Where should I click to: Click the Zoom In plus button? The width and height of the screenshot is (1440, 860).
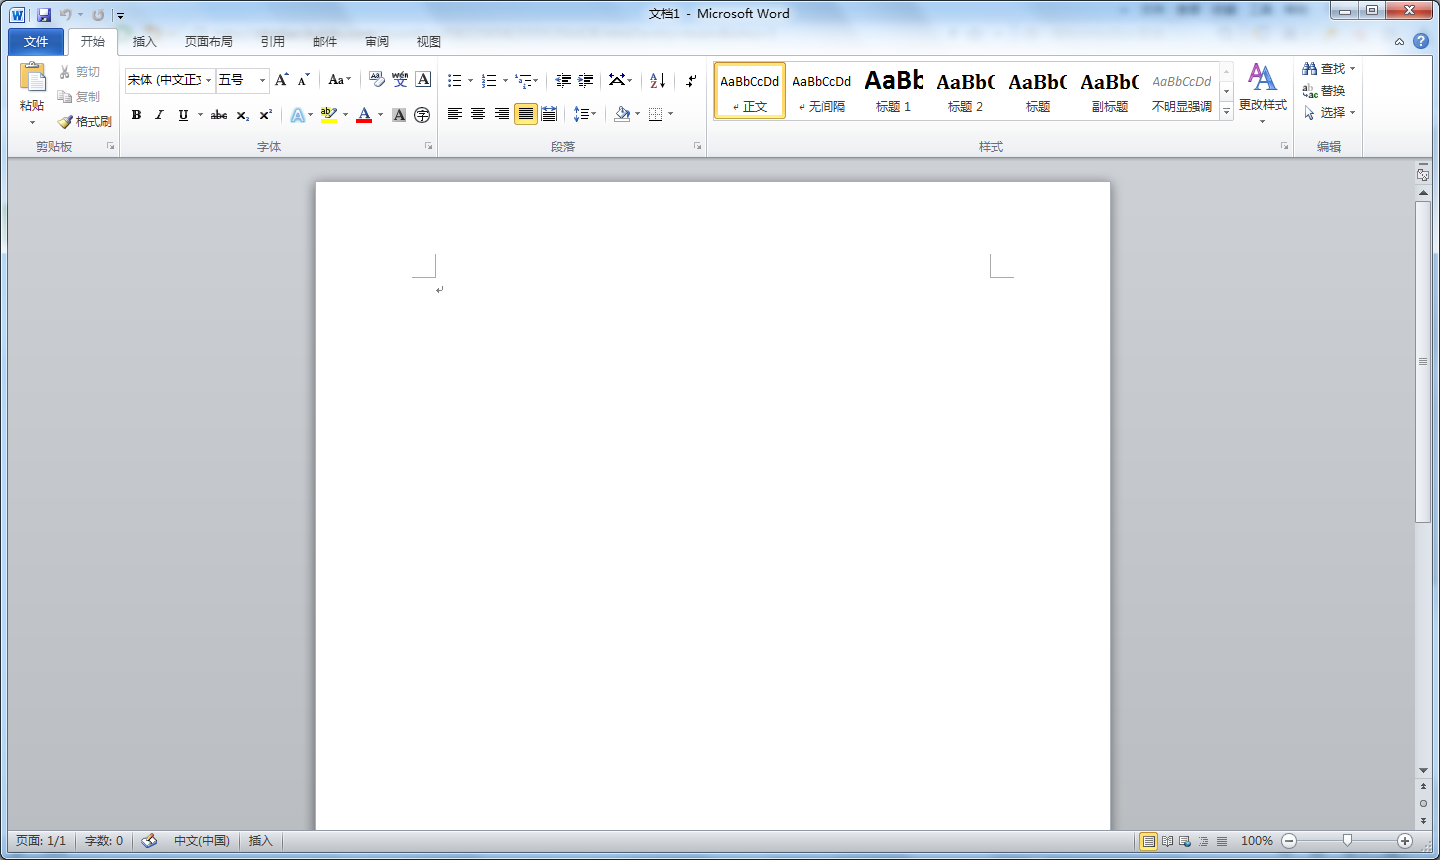click(x=1405, y=841)
